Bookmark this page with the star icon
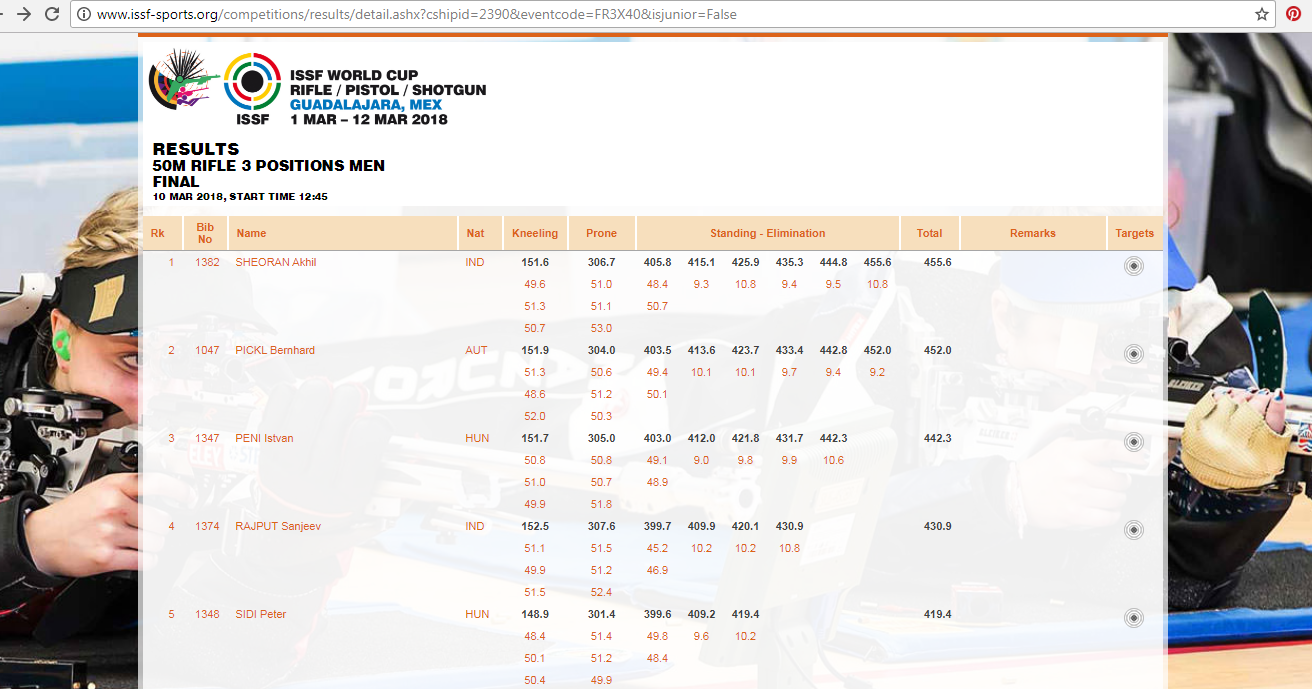Screen dimensions: 1312x689 (x=1262, y=15)
